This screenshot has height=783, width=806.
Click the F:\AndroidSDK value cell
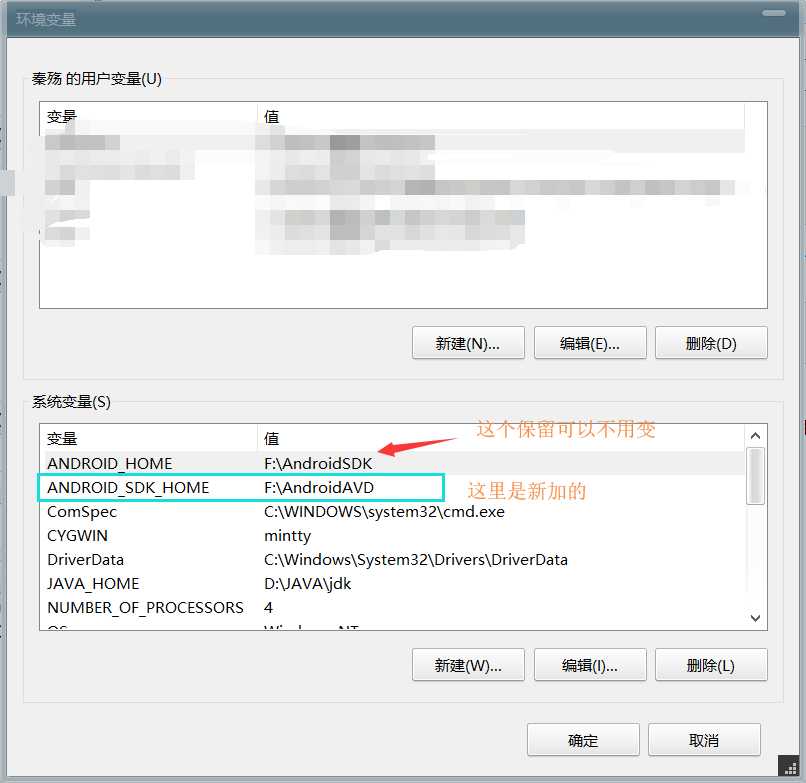click(x=318, y=464)
